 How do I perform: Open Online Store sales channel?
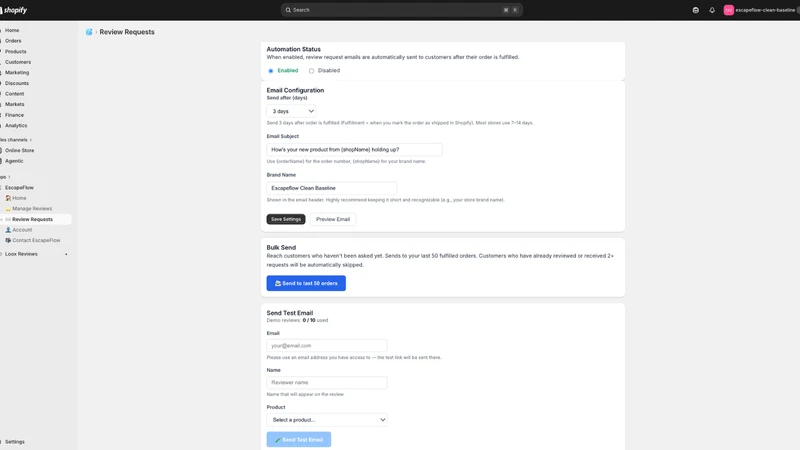19,151
